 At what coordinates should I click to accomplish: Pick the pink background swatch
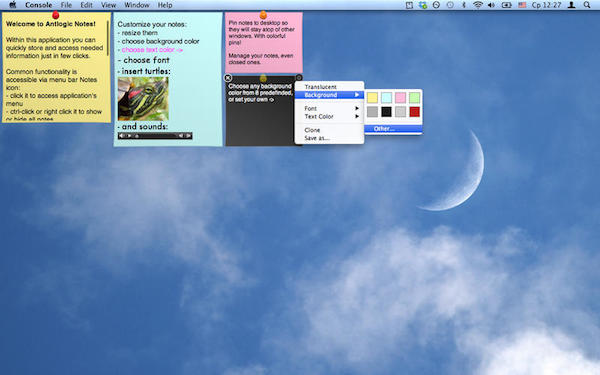tap(400, 98)
